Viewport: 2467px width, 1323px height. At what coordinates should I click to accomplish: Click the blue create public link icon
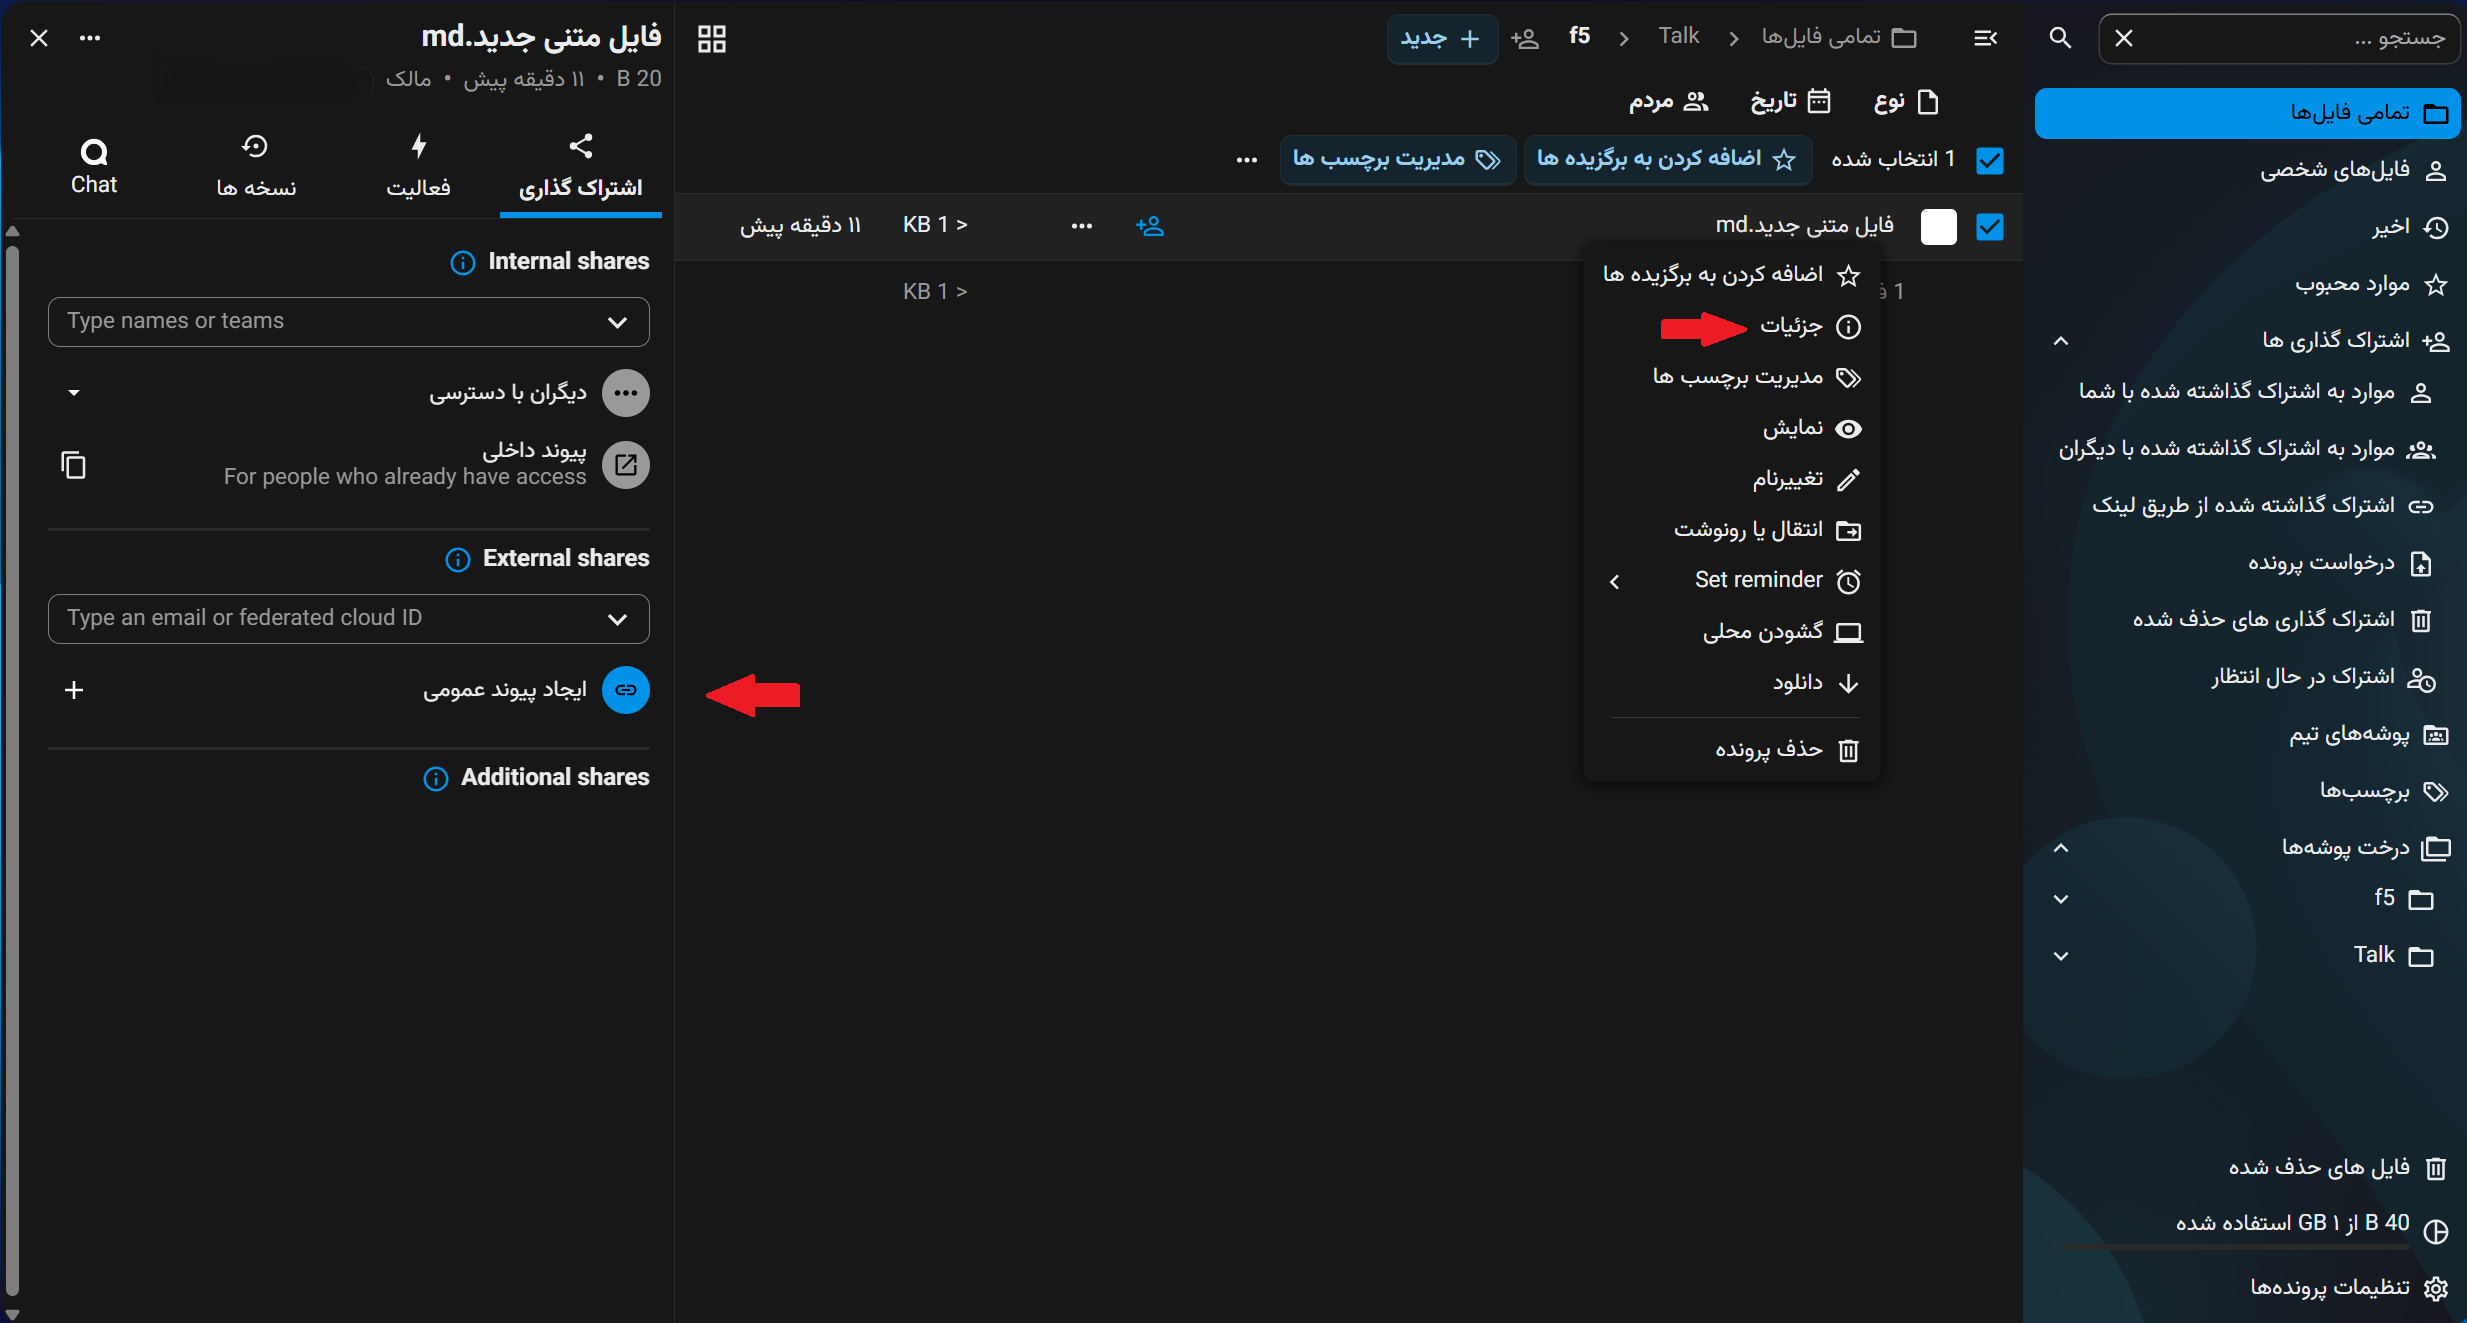[x=626, y=690]
